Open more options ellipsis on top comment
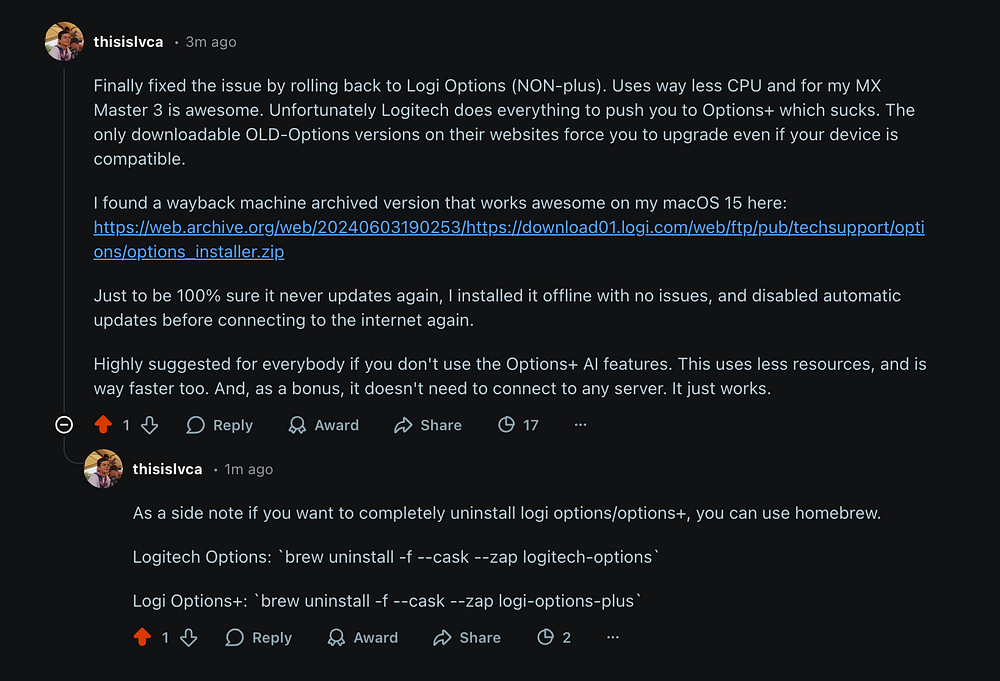The image size is (1000, 681). (580, 425)
